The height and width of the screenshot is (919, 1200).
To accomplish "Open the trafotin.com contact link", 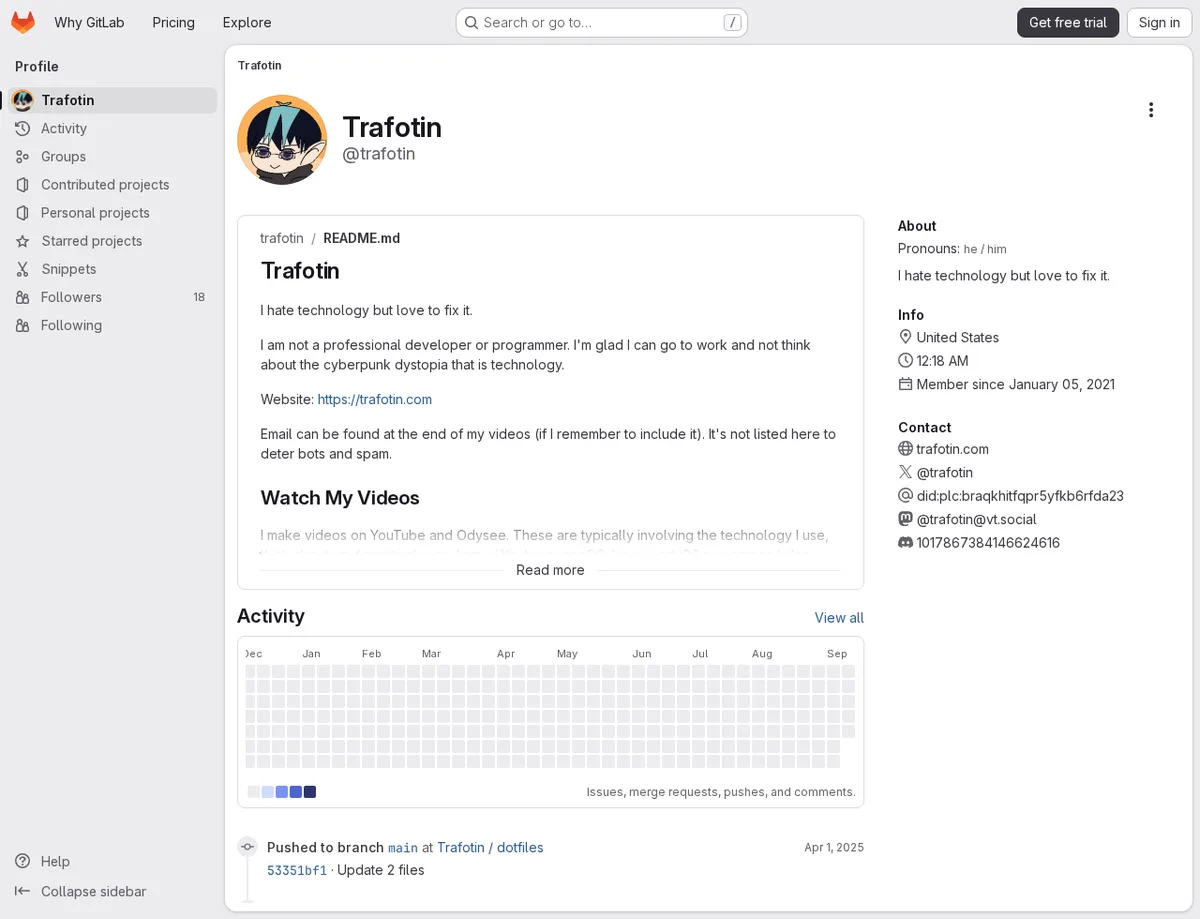I will point(952,449).
